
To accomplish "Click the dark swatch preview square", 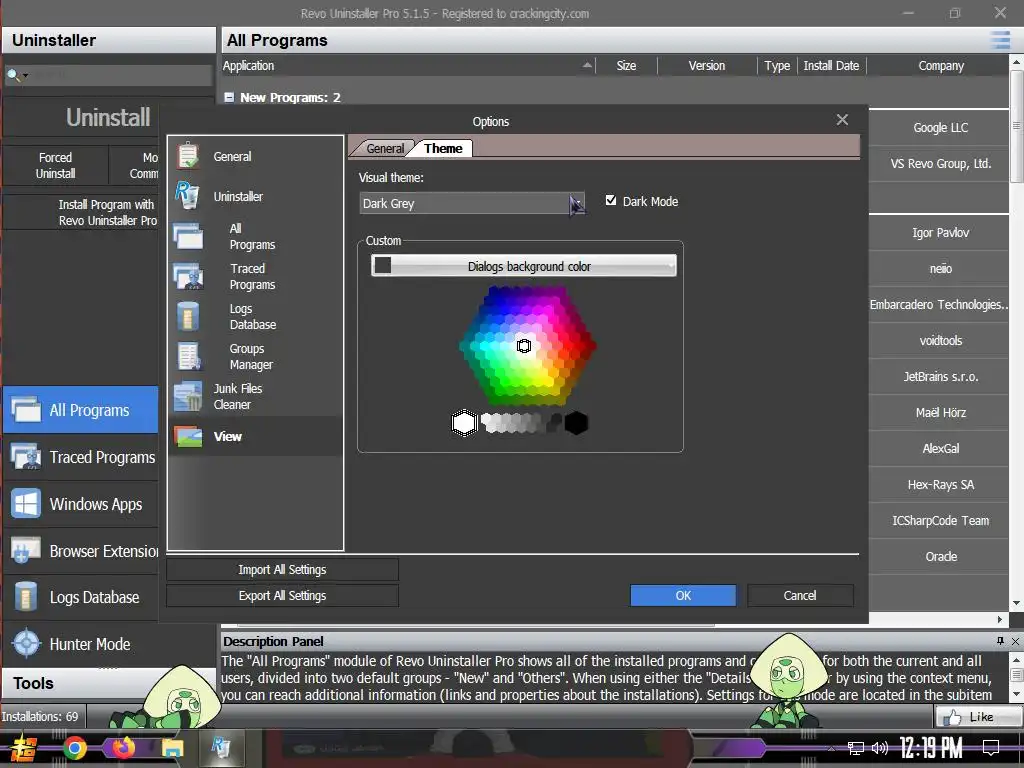I will (x=383, y=265).
